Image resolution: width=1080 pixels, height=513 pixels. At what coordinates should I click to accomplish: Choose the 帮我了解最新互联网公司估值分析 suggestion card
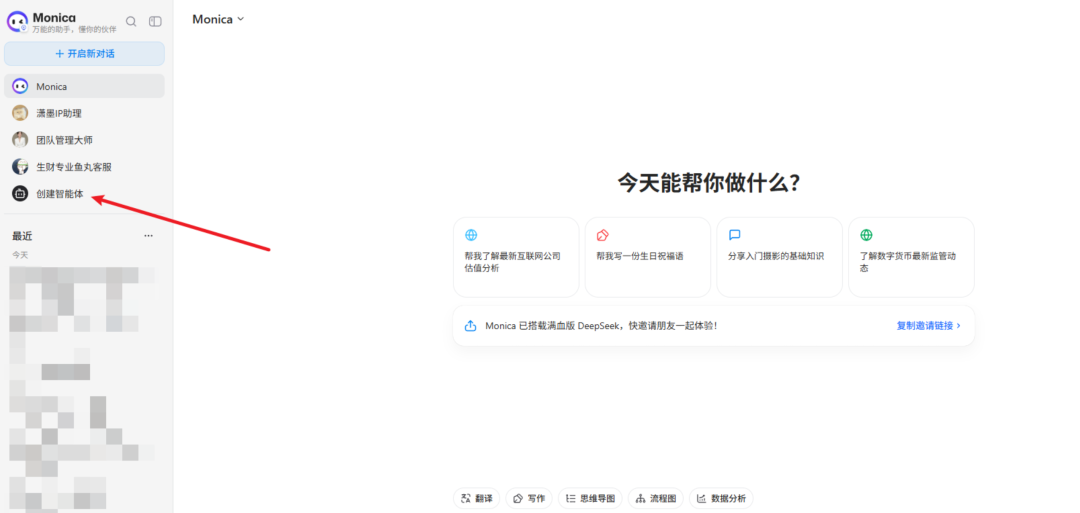516,257
